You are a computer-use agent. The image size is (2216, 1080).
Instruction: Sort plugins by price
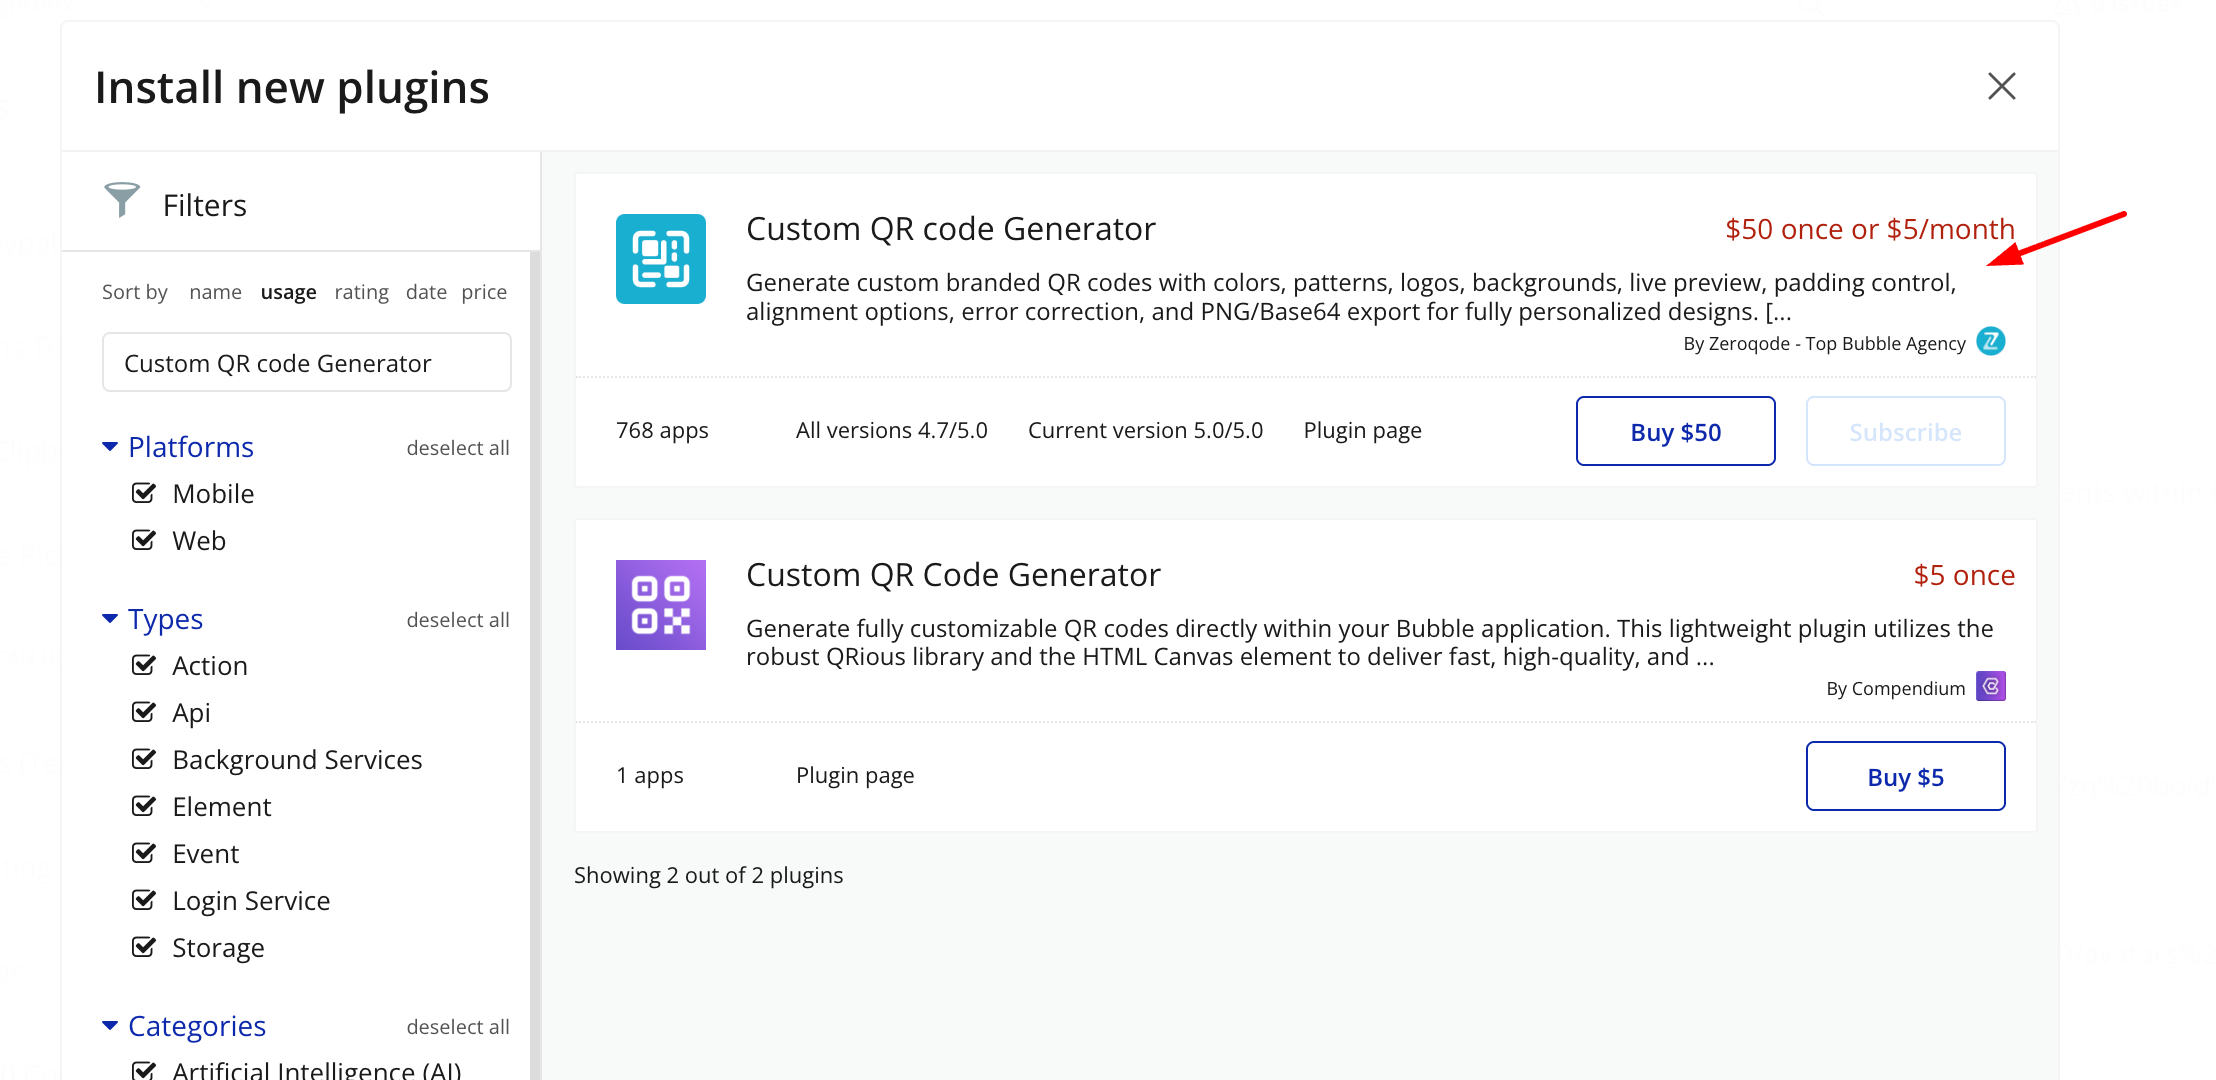click(x=484, y=292)
